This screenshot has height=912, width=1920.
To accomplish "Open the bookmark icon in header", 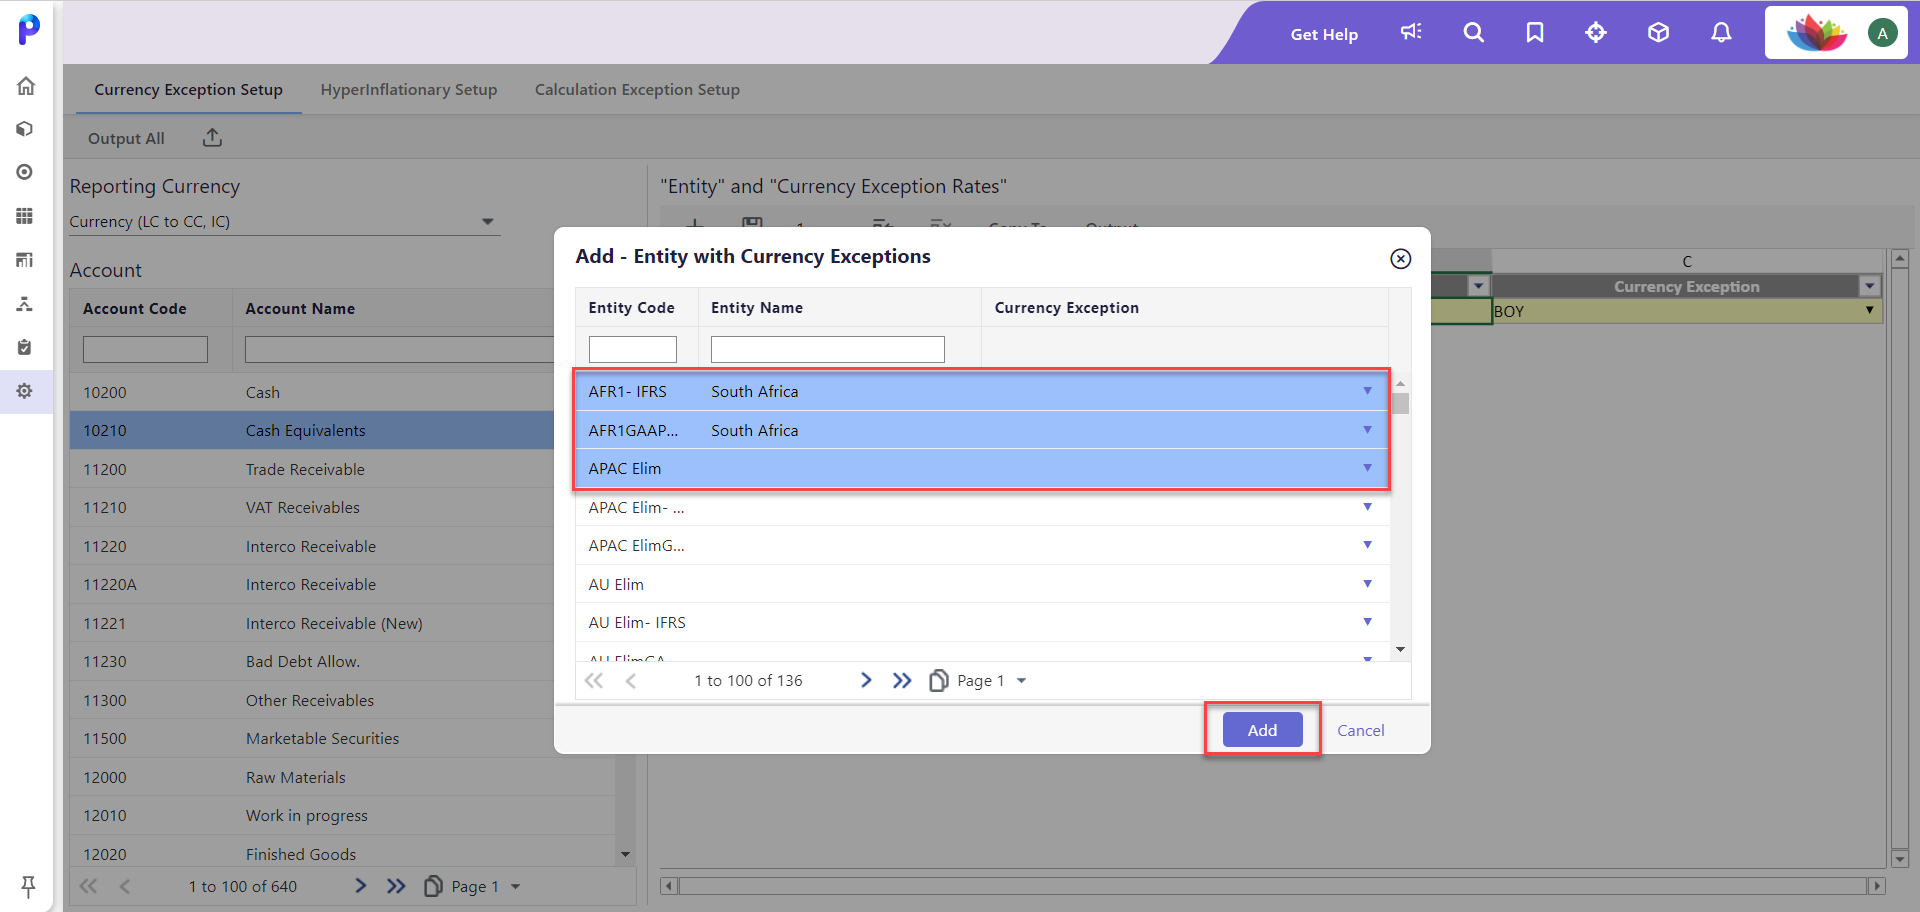I will click(1535, 32).
